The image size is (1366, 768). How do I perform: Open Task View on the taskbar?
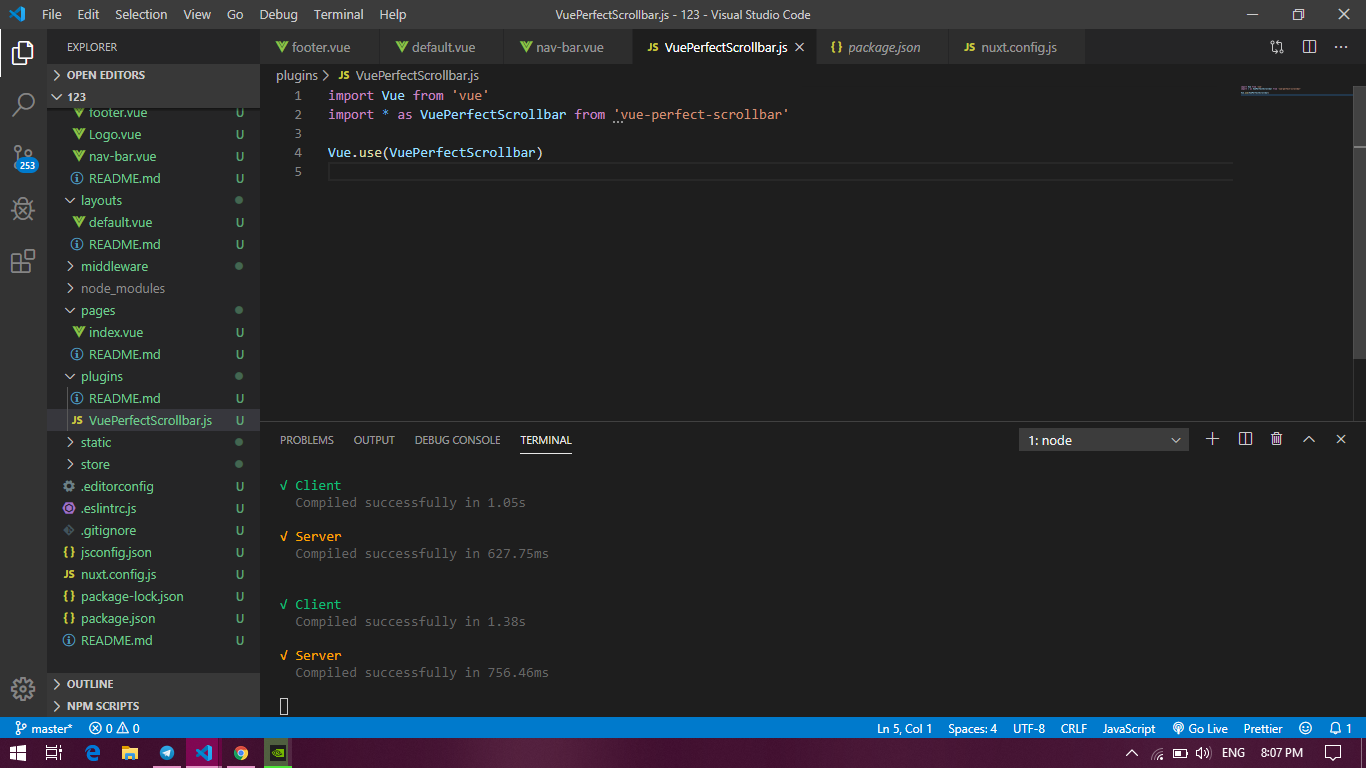pyautogui.click(x=54, y=753)
